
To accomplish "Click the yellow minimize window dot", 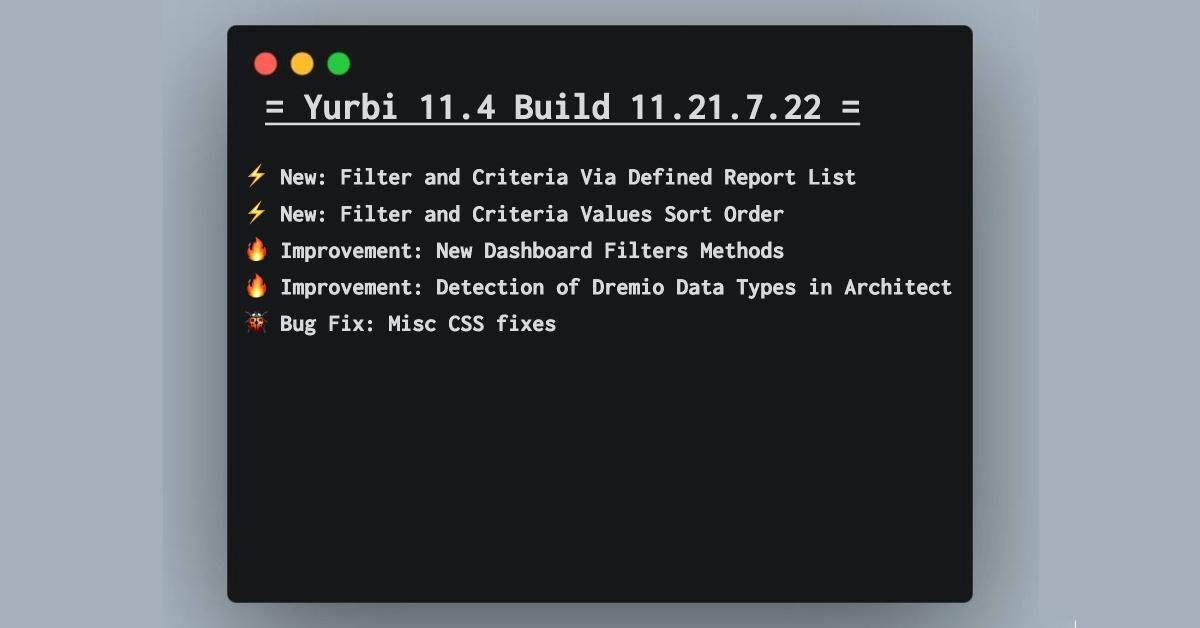I will [x=302, y=64].
